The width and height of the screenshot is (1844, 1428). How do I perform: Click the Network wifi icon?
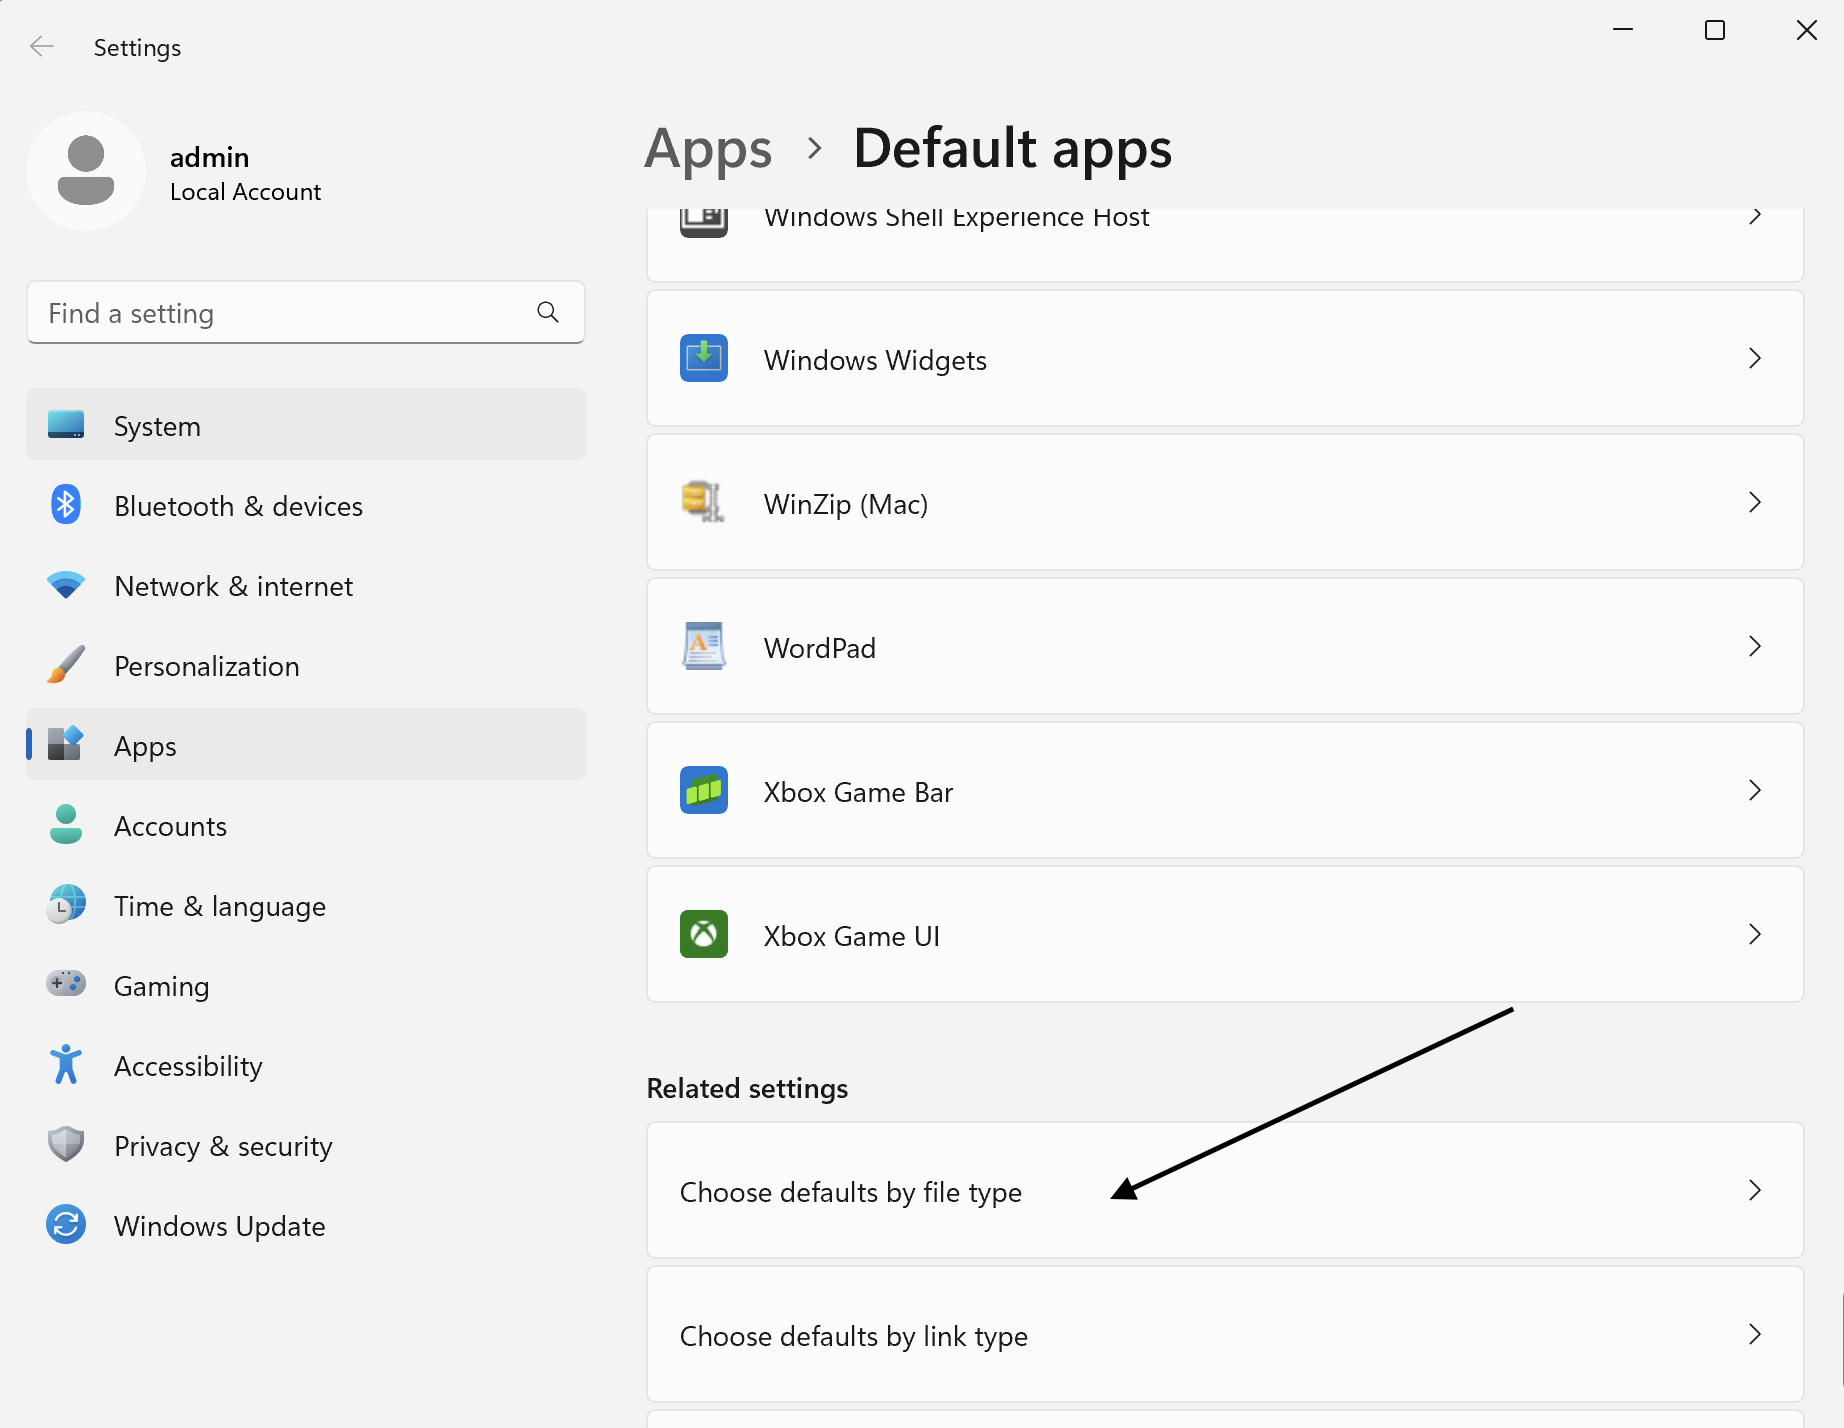coord(66,585)
